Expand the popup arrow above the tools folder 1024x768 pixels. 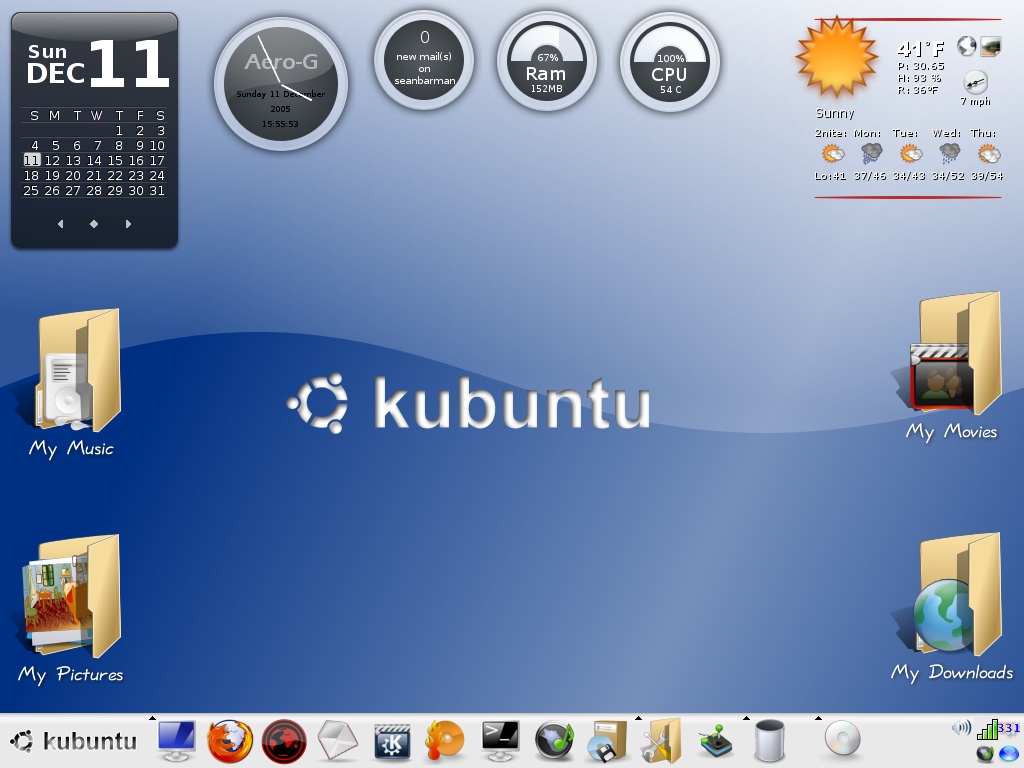[x=639, y=718]
